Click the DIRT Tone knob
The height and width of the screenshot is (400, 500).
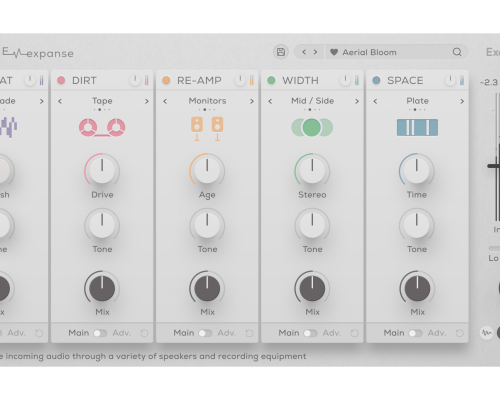coord(102,225)
